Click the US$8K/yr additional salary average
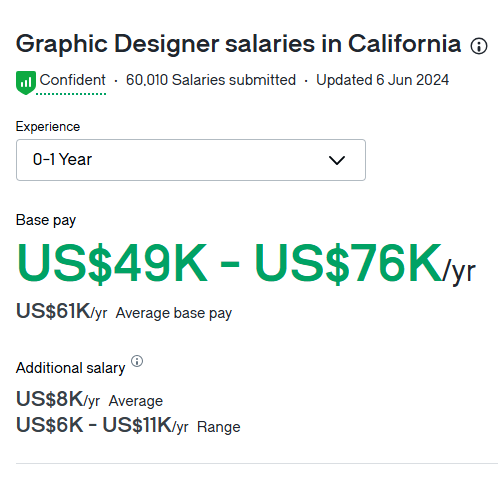The height and width of the screenshot is (494, 498). tap(58, 399)
